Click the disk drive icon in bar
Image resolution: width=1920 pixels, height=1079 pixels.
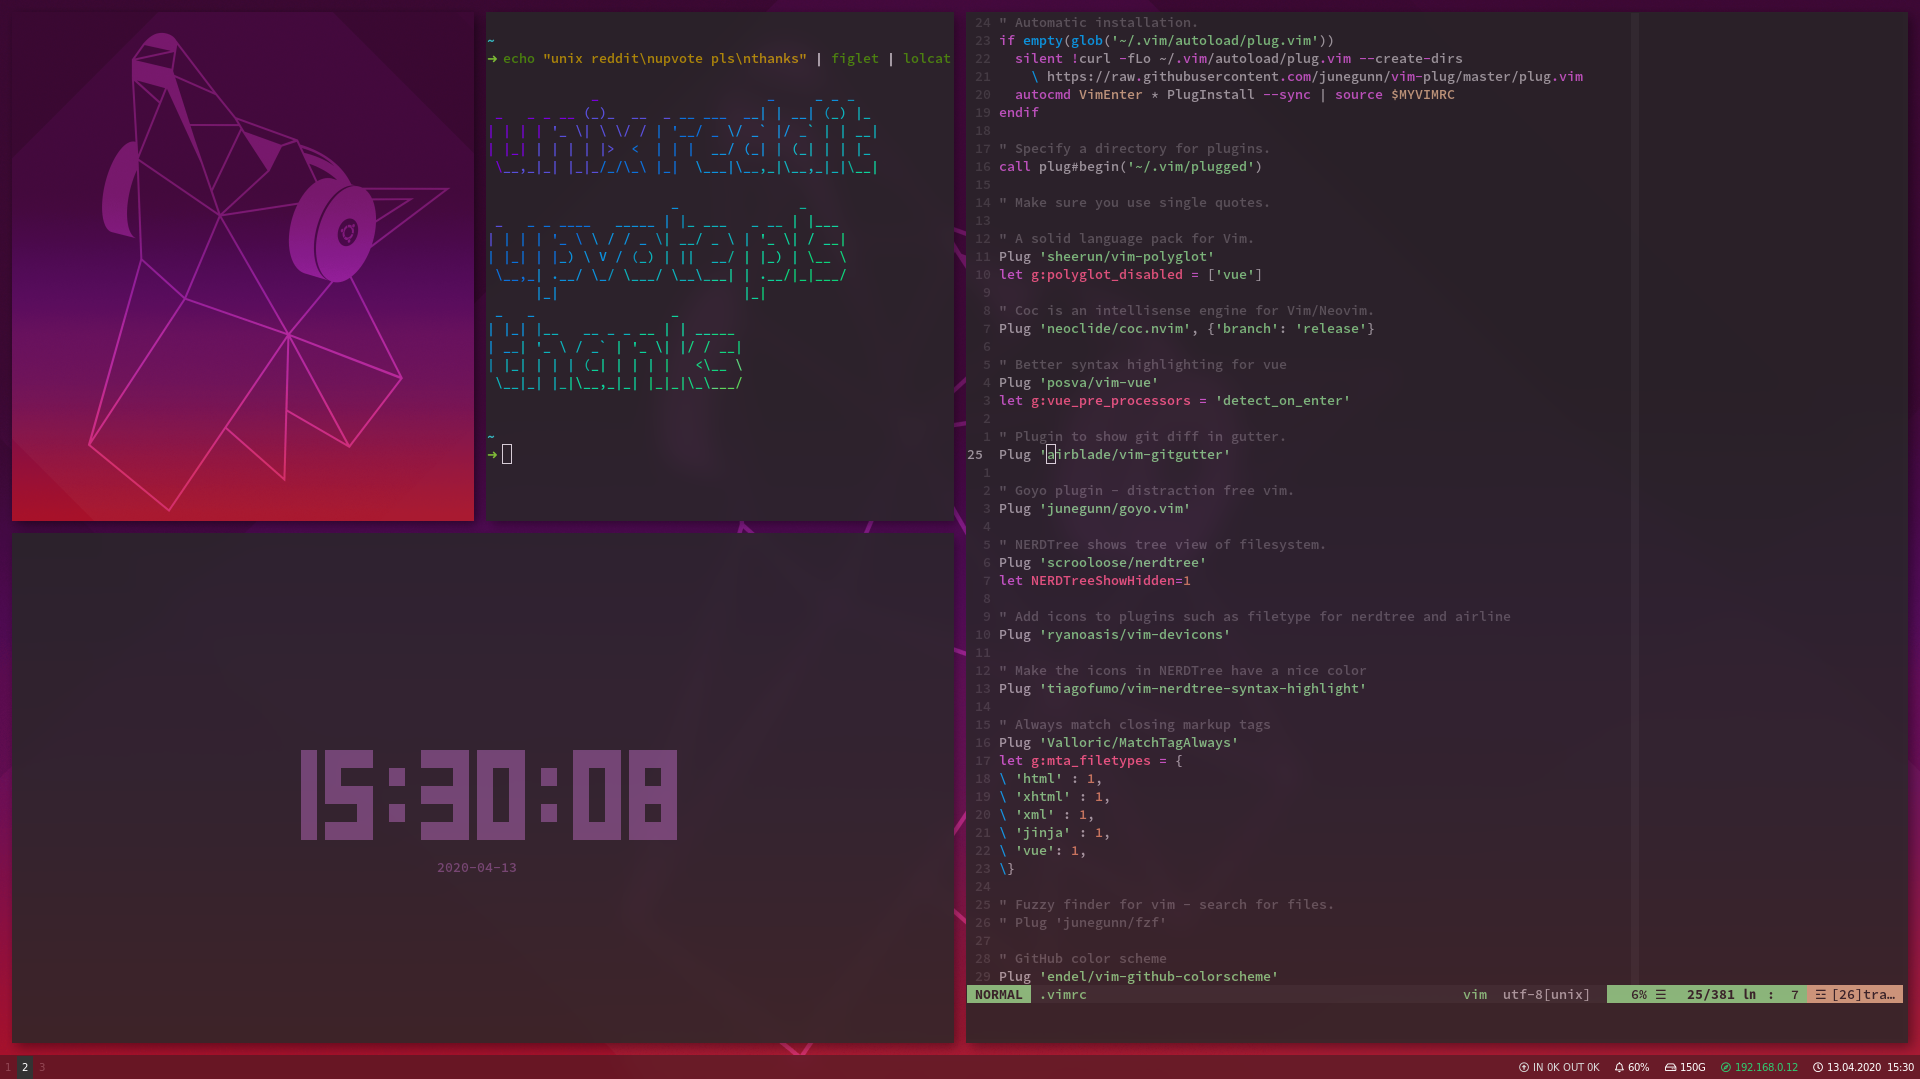pos(1670,1067)
